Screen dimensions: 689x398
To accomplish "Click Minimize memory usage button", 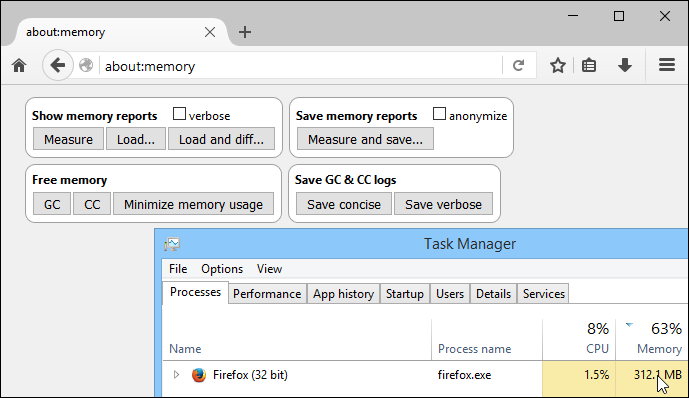I will (x=193, y=204).
